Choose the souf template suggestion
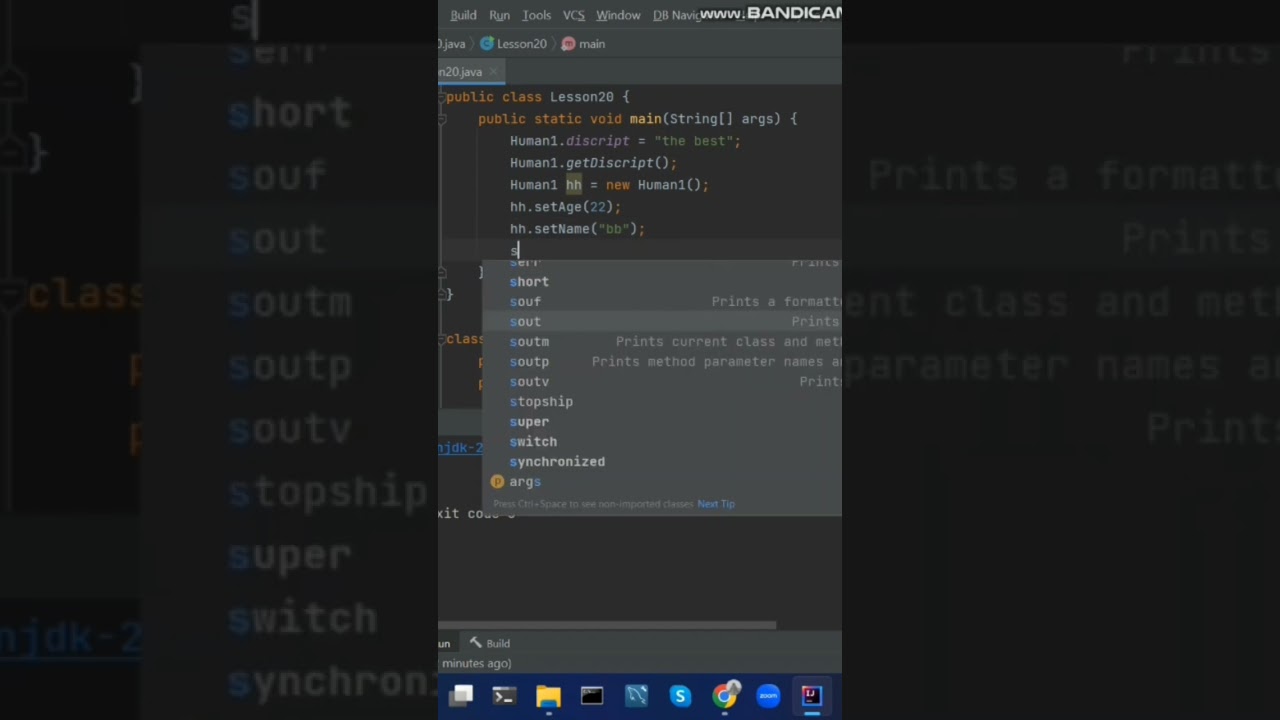This screenshot has width=1280, height=720. point(661,301)
